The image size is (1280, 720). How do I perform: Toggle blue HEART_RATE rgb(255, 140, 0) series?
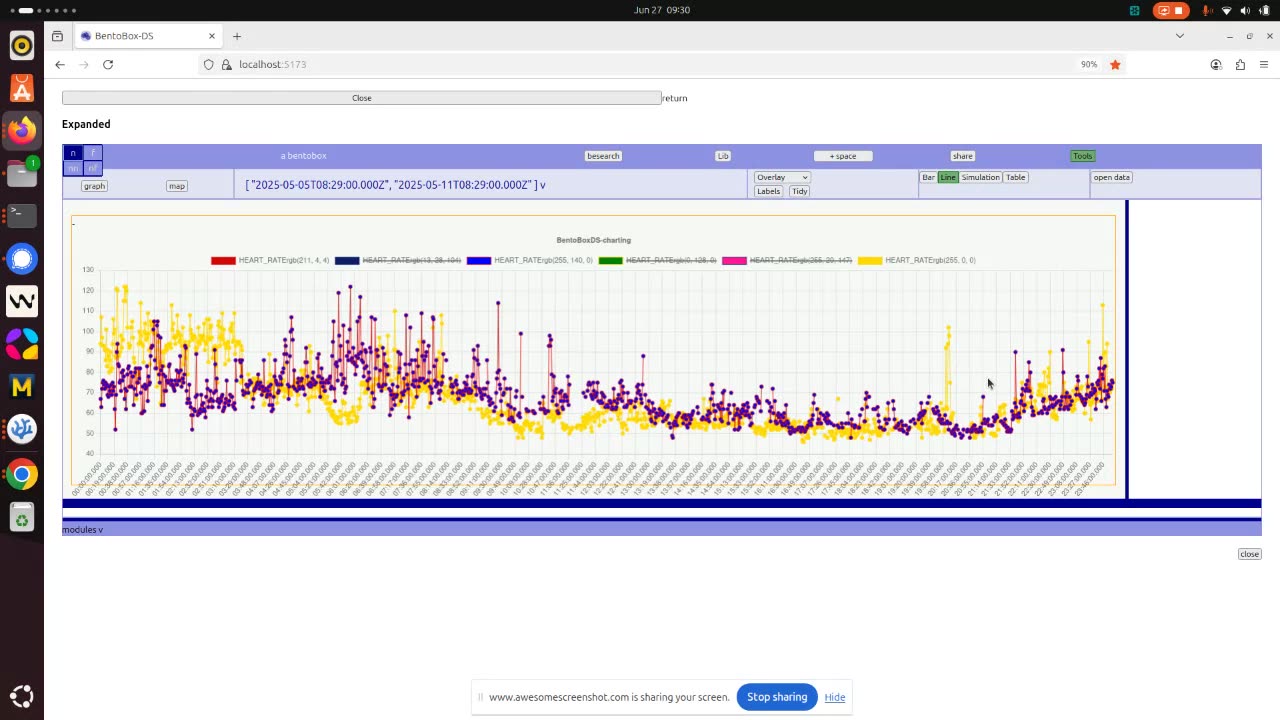[x=529, y=260]
